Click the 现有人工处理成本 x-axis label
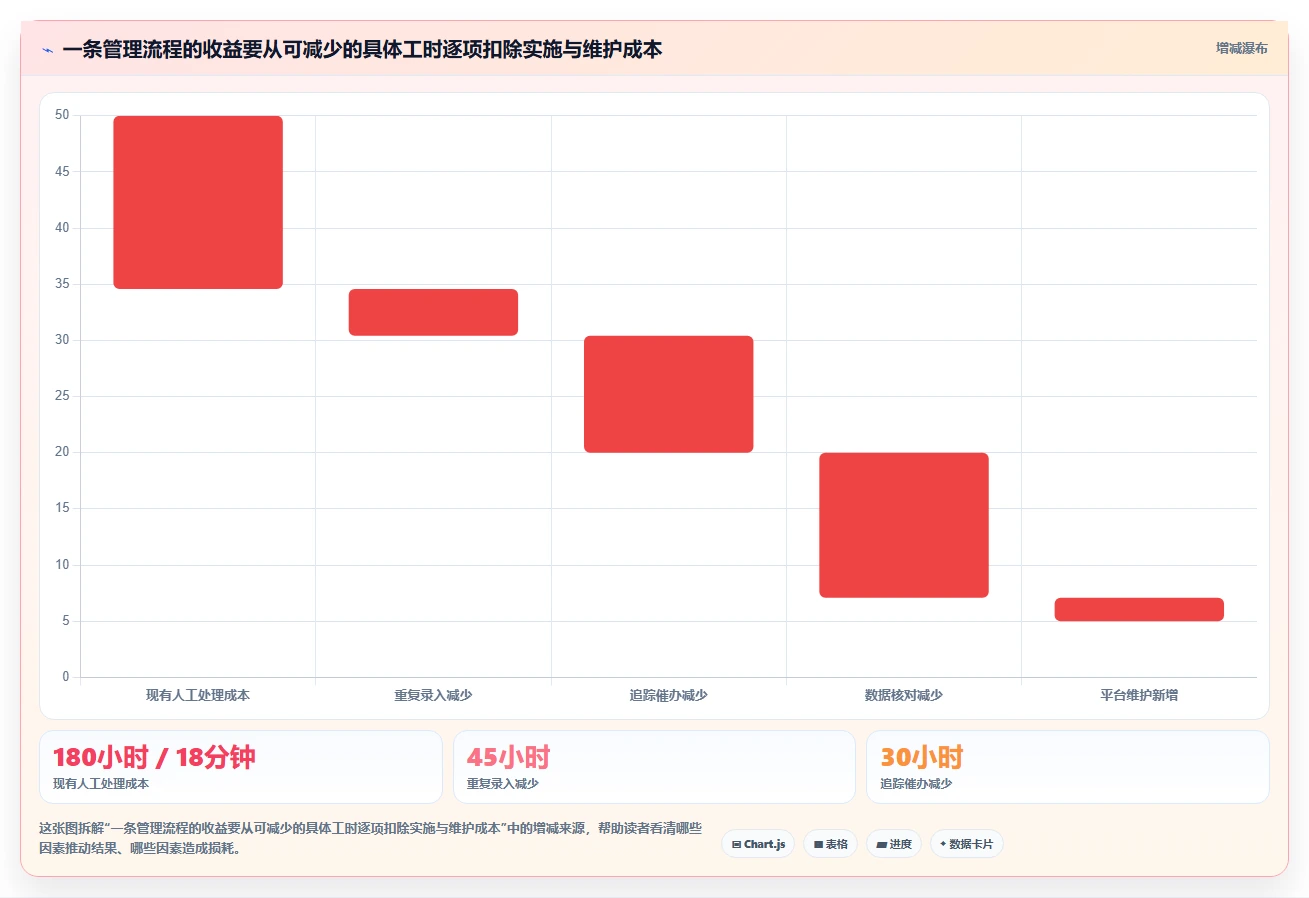The height and width of the screenshot is (898, 1309). 198,695
